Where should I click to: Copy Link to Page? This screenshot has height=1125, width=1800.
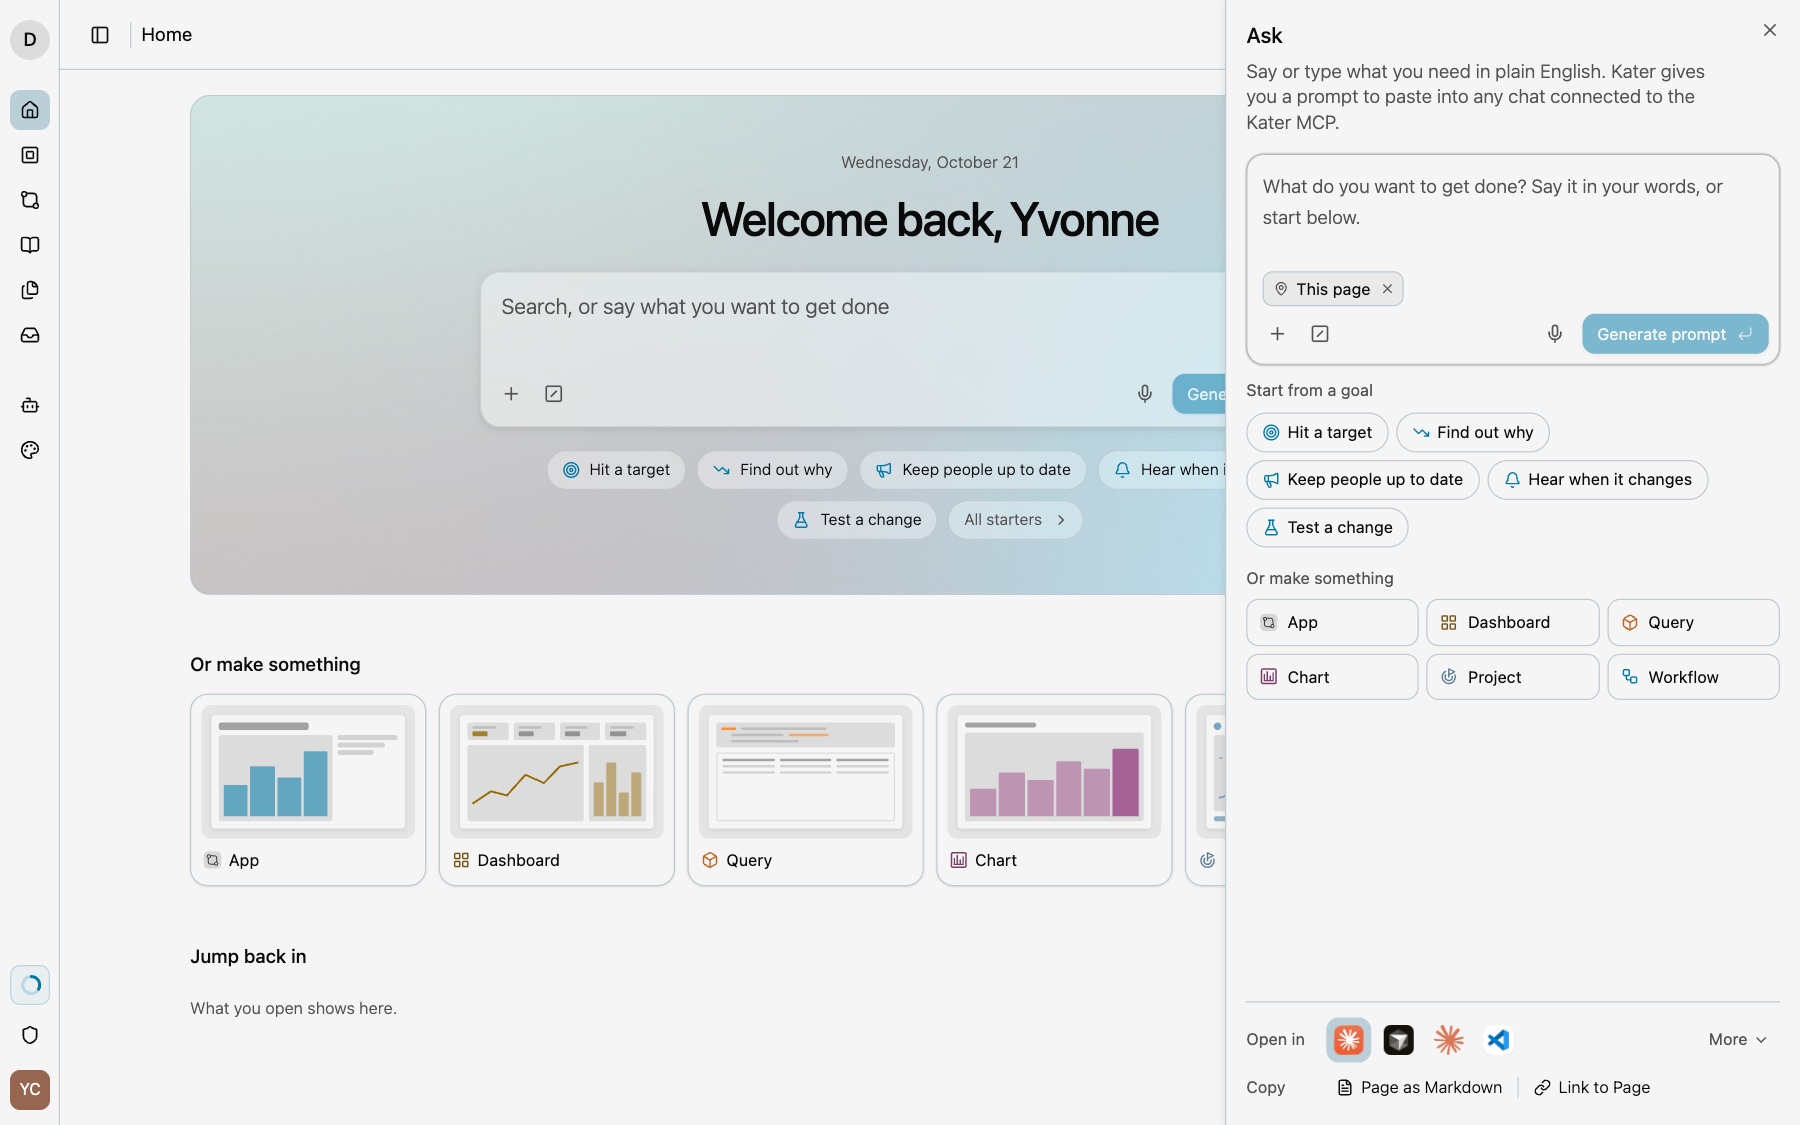click(x=1592, y=1088)
